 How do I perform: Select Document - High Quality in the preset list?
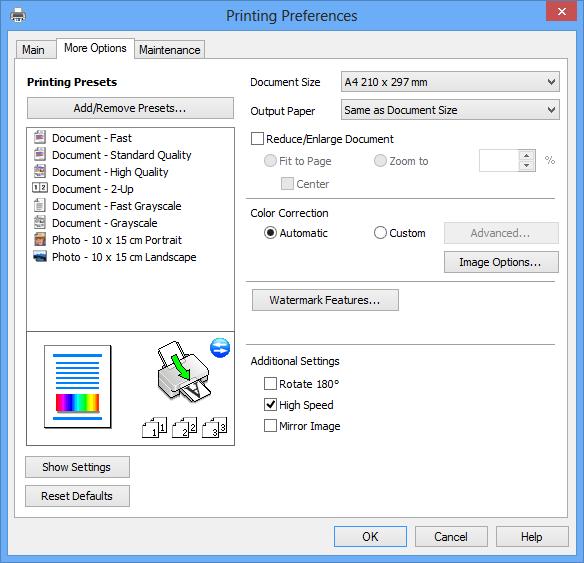[110, 172]
